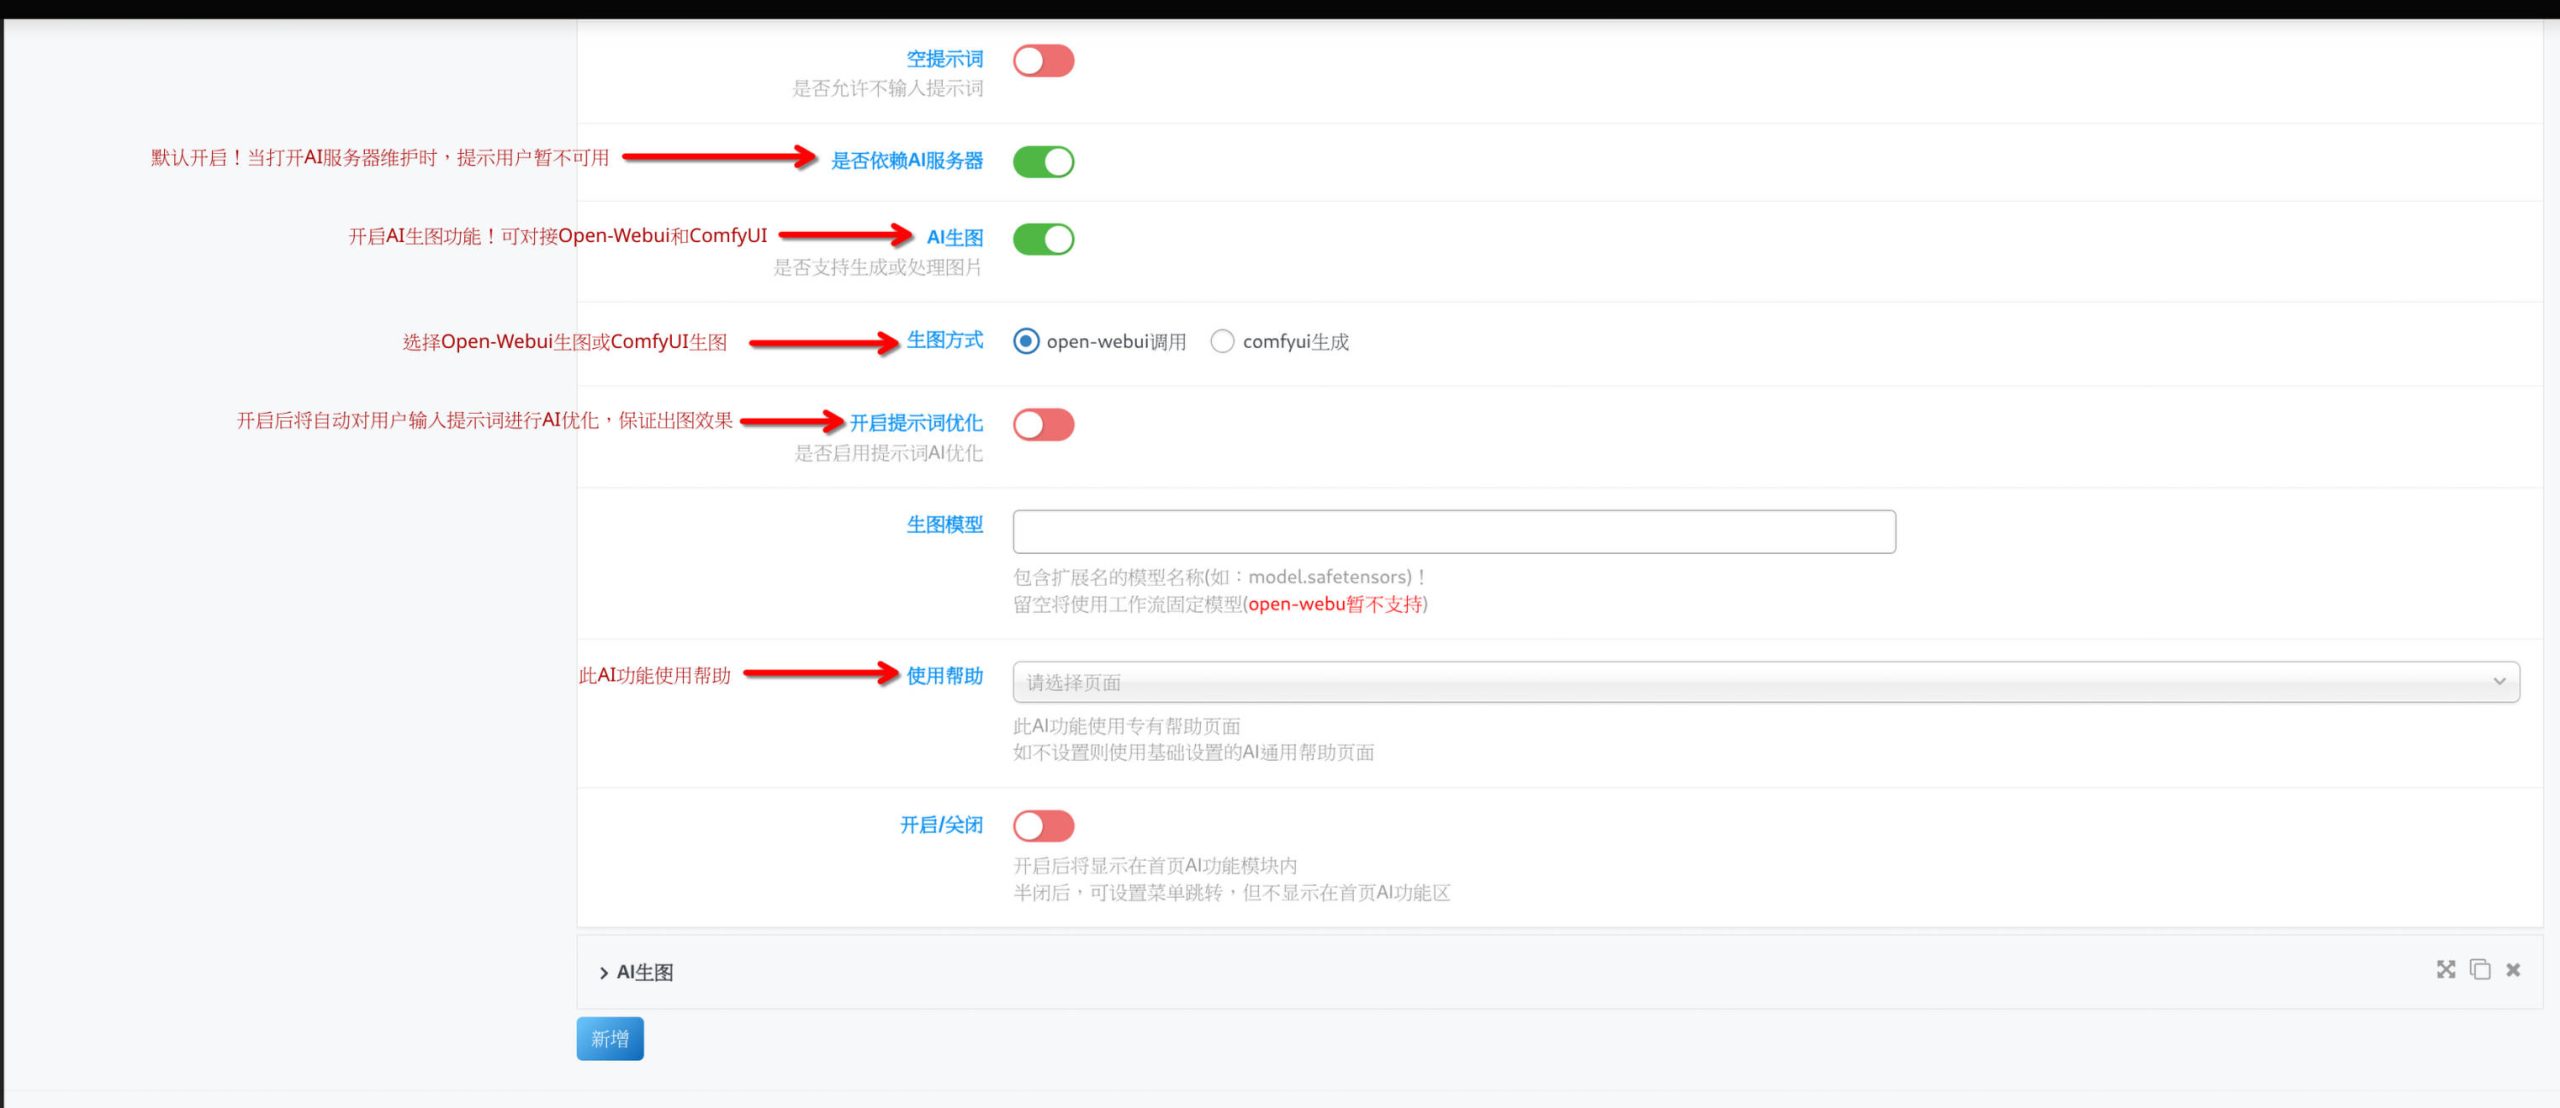The width and height of the screenshot is (2560, 1108).
Task: Switch on the 开启/关闭 toggle
Action: (x=1043, y=826)
